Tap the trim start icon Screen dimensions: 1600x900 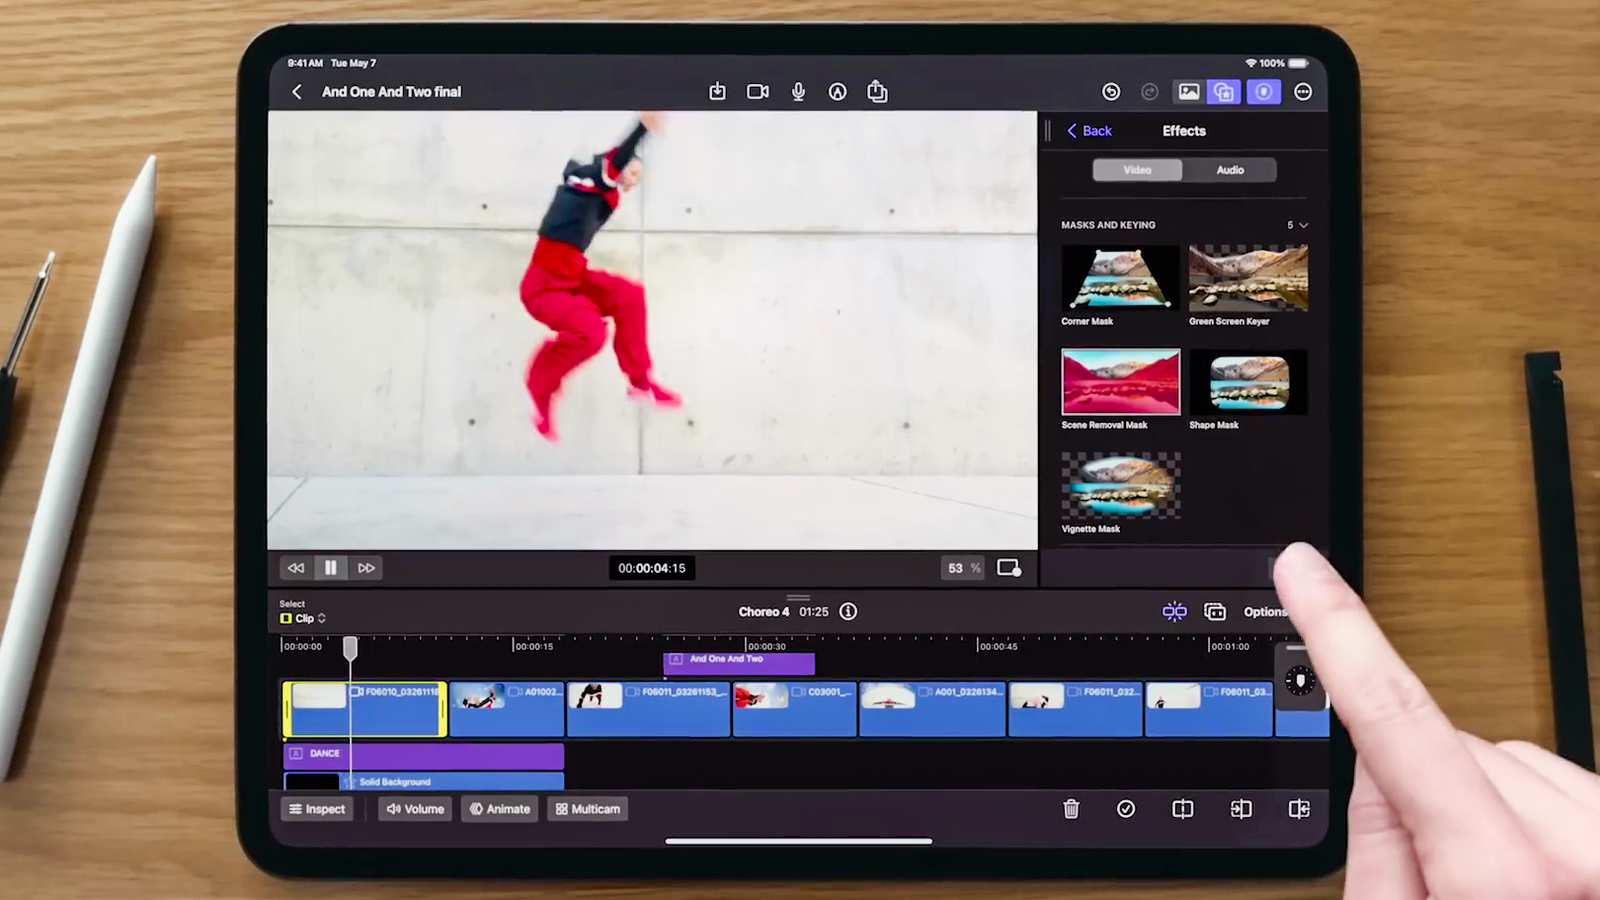click(1241, 809)
